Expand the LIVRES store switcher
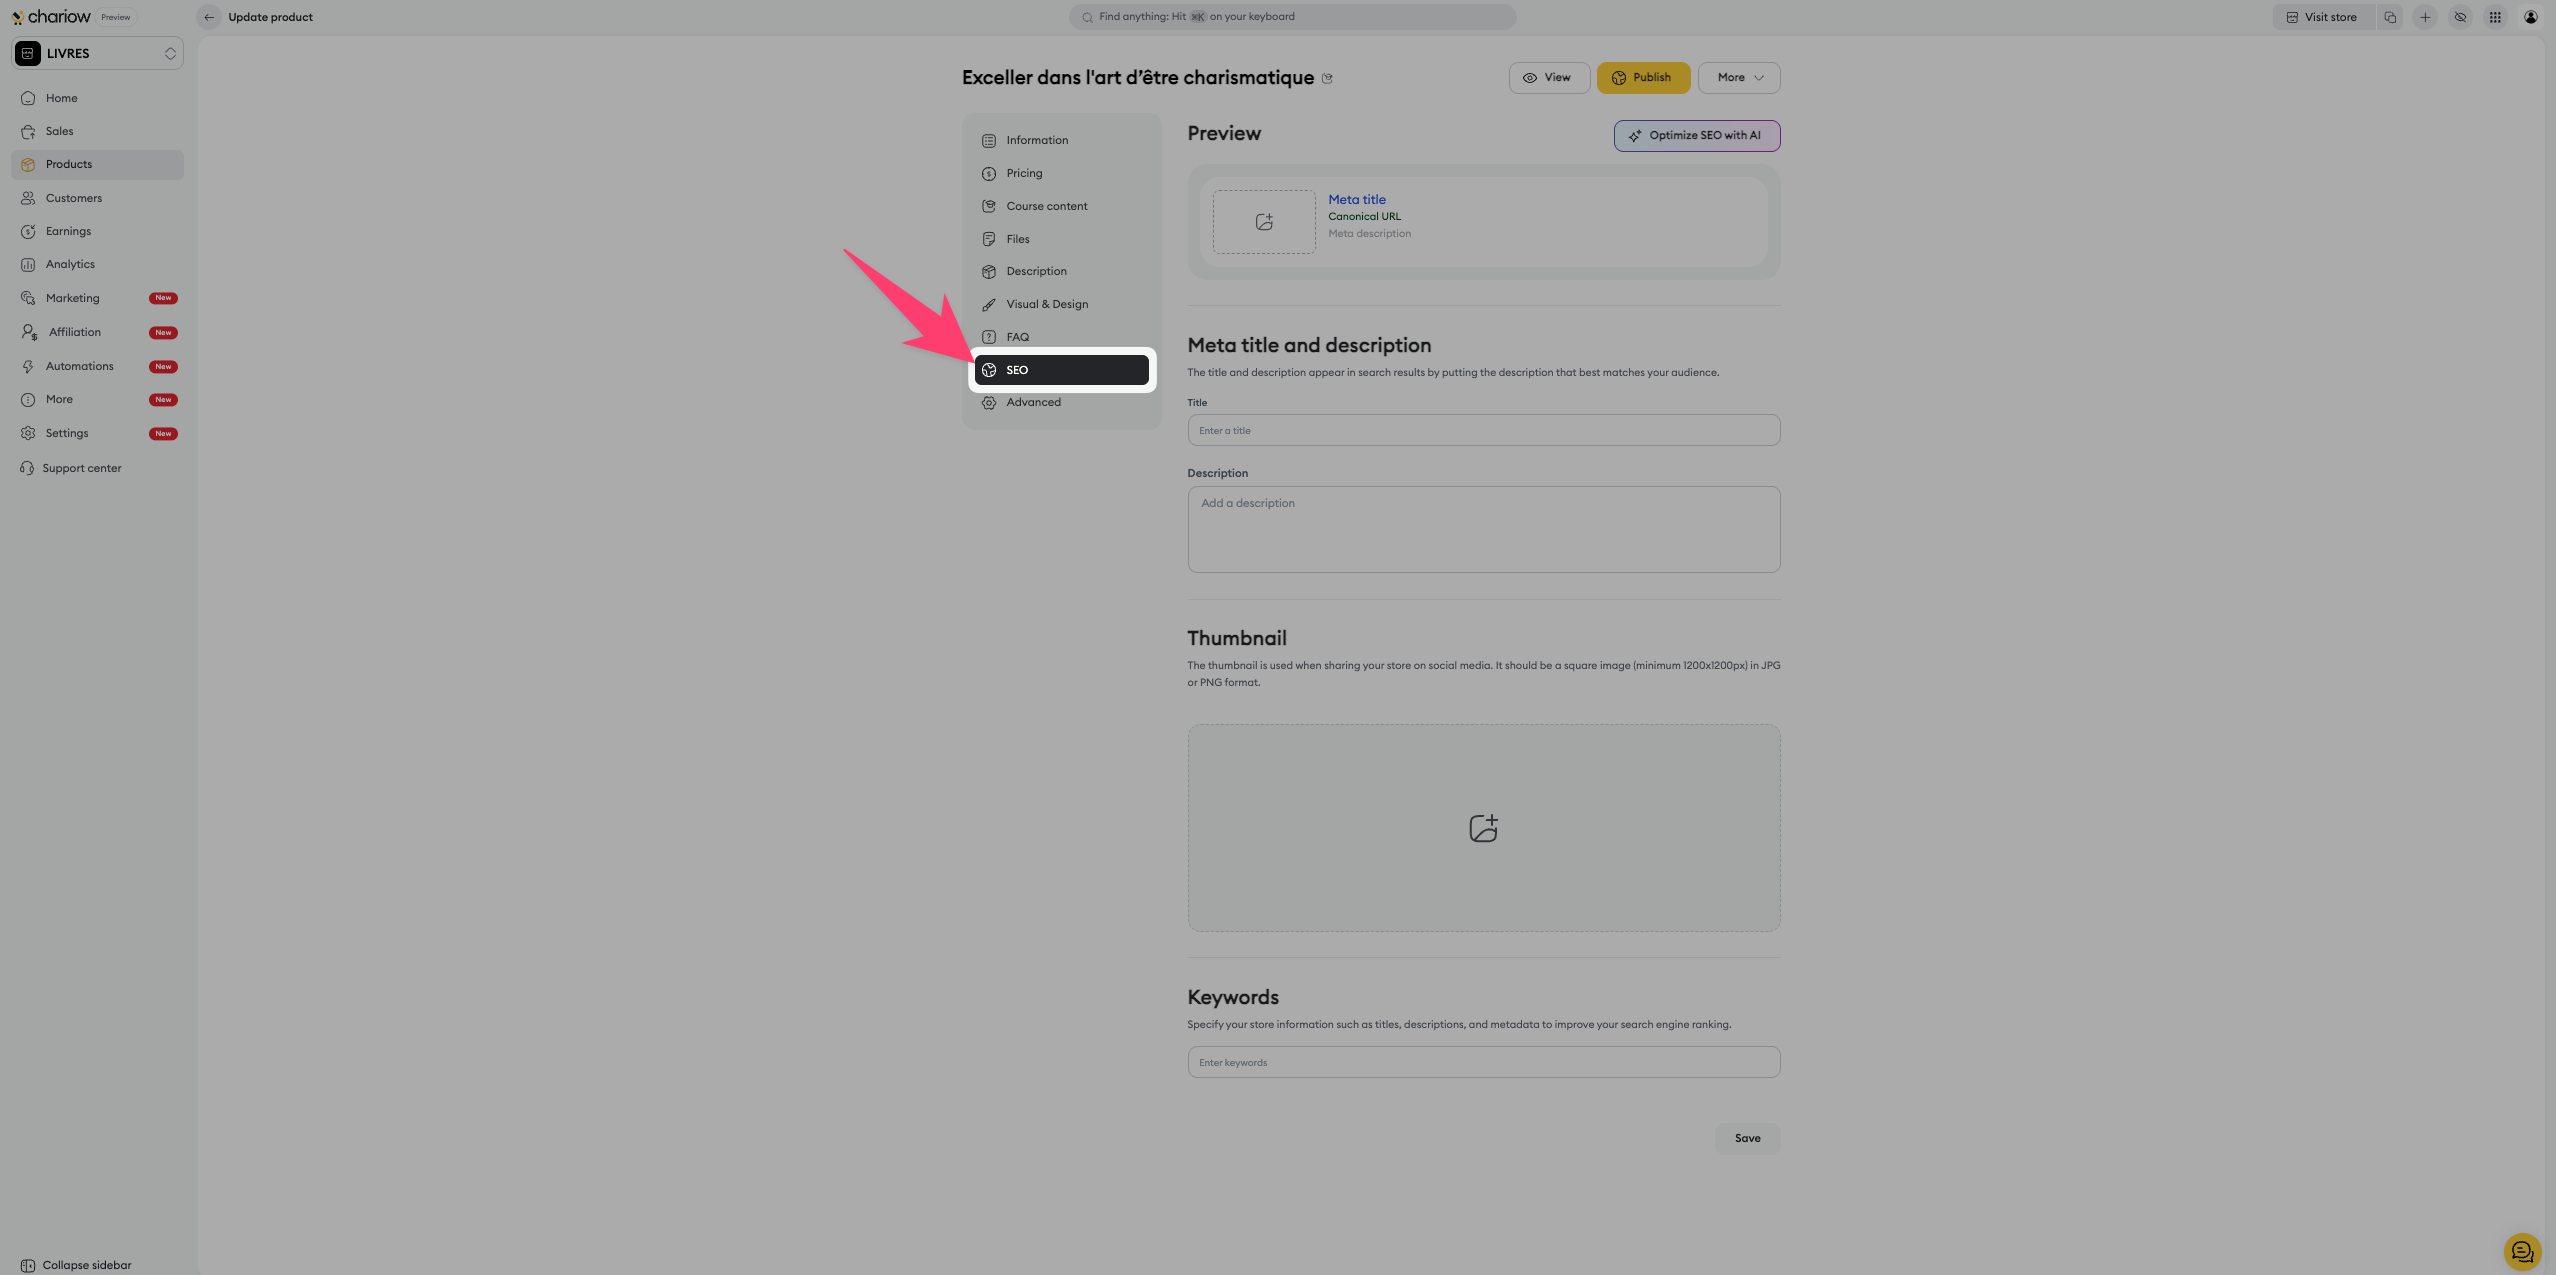The width and height of the screenshot is (2556, 1275). [98, 54]
